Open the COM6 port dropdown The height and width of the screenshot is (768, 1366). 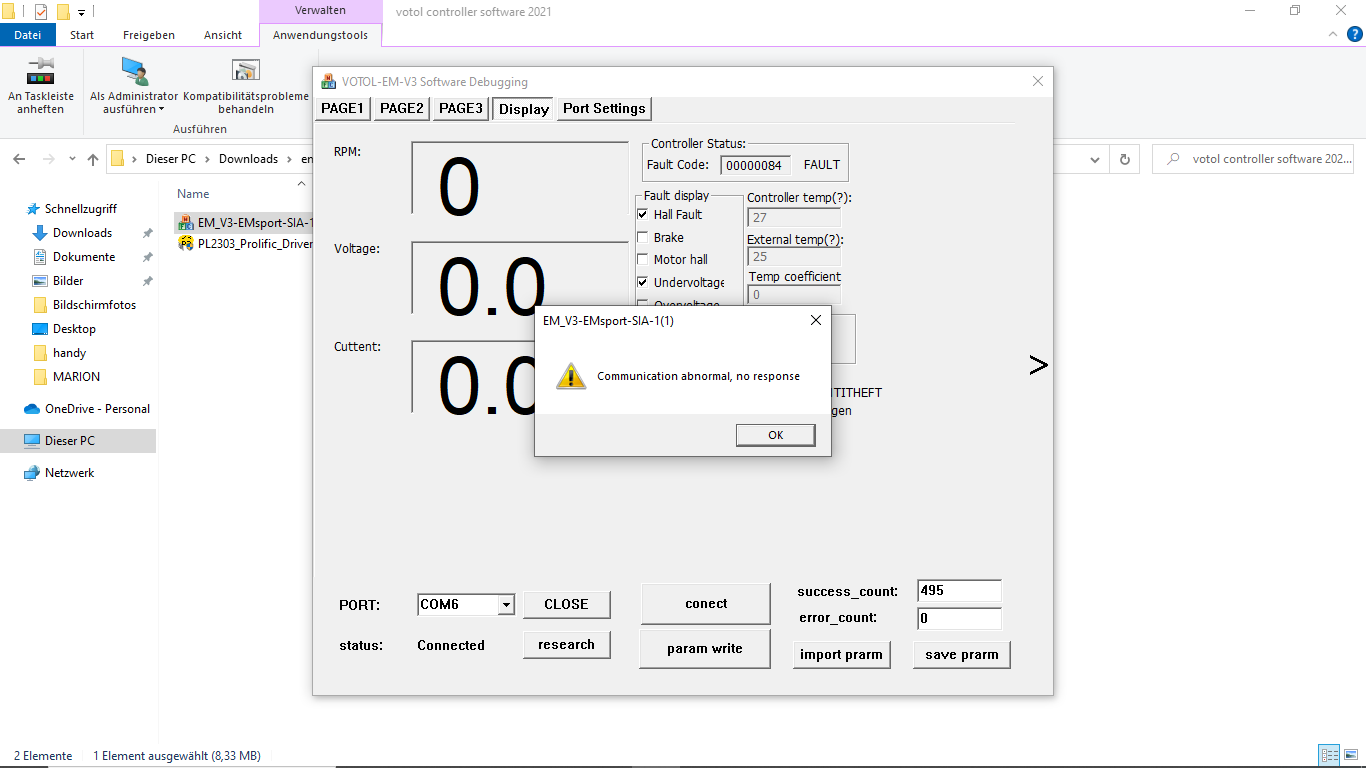point(505,605)
